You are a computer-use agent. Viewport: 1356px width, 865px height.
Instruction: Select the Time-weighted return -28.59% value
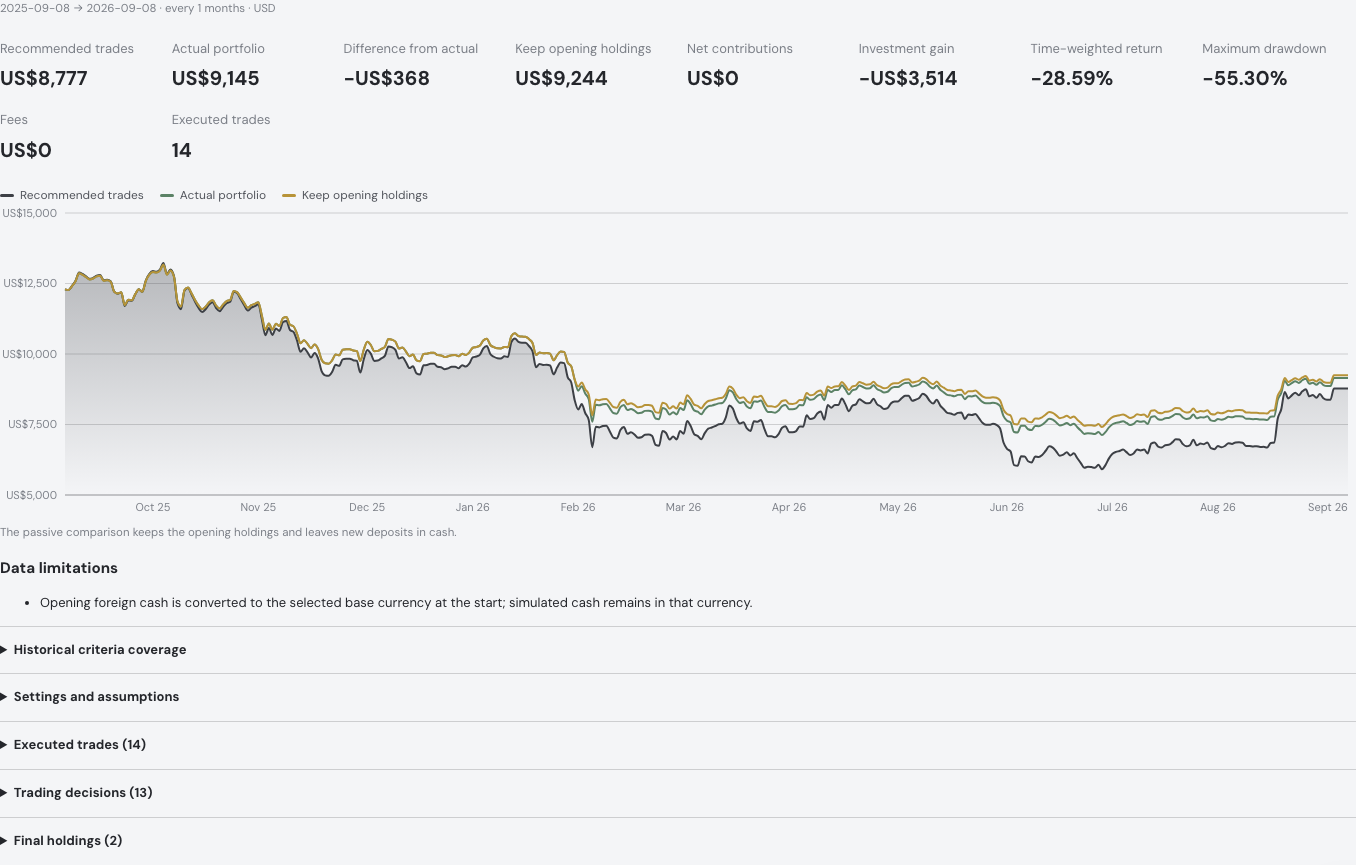[1072, 78]
